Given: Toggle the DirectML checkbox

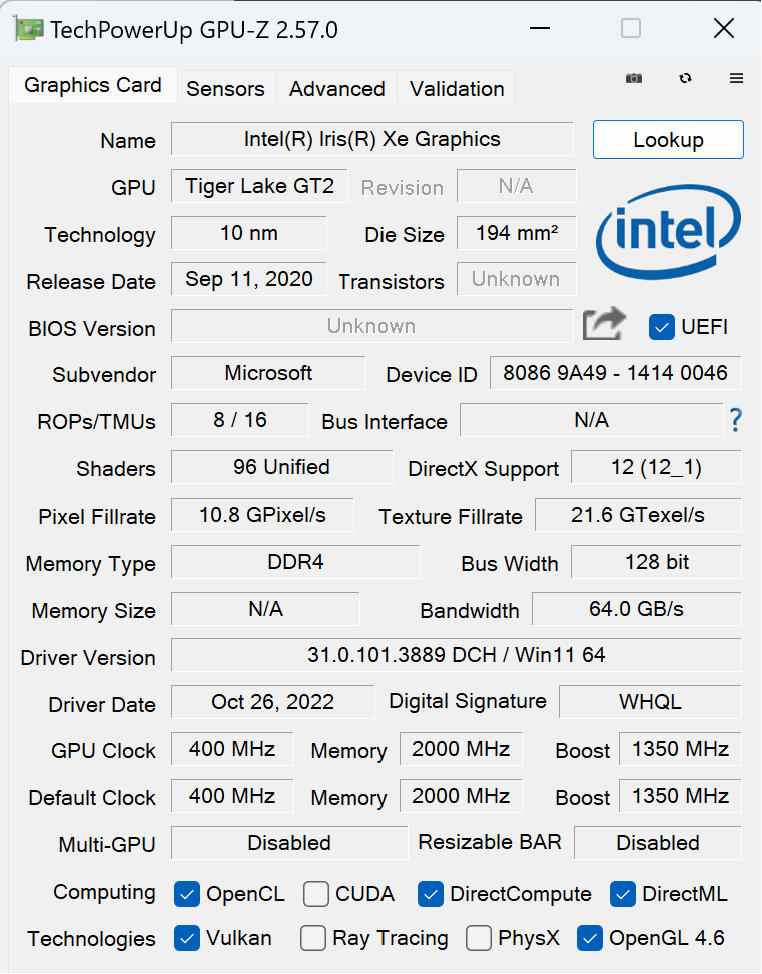Looking at the screenshot, I should (623, 894).
